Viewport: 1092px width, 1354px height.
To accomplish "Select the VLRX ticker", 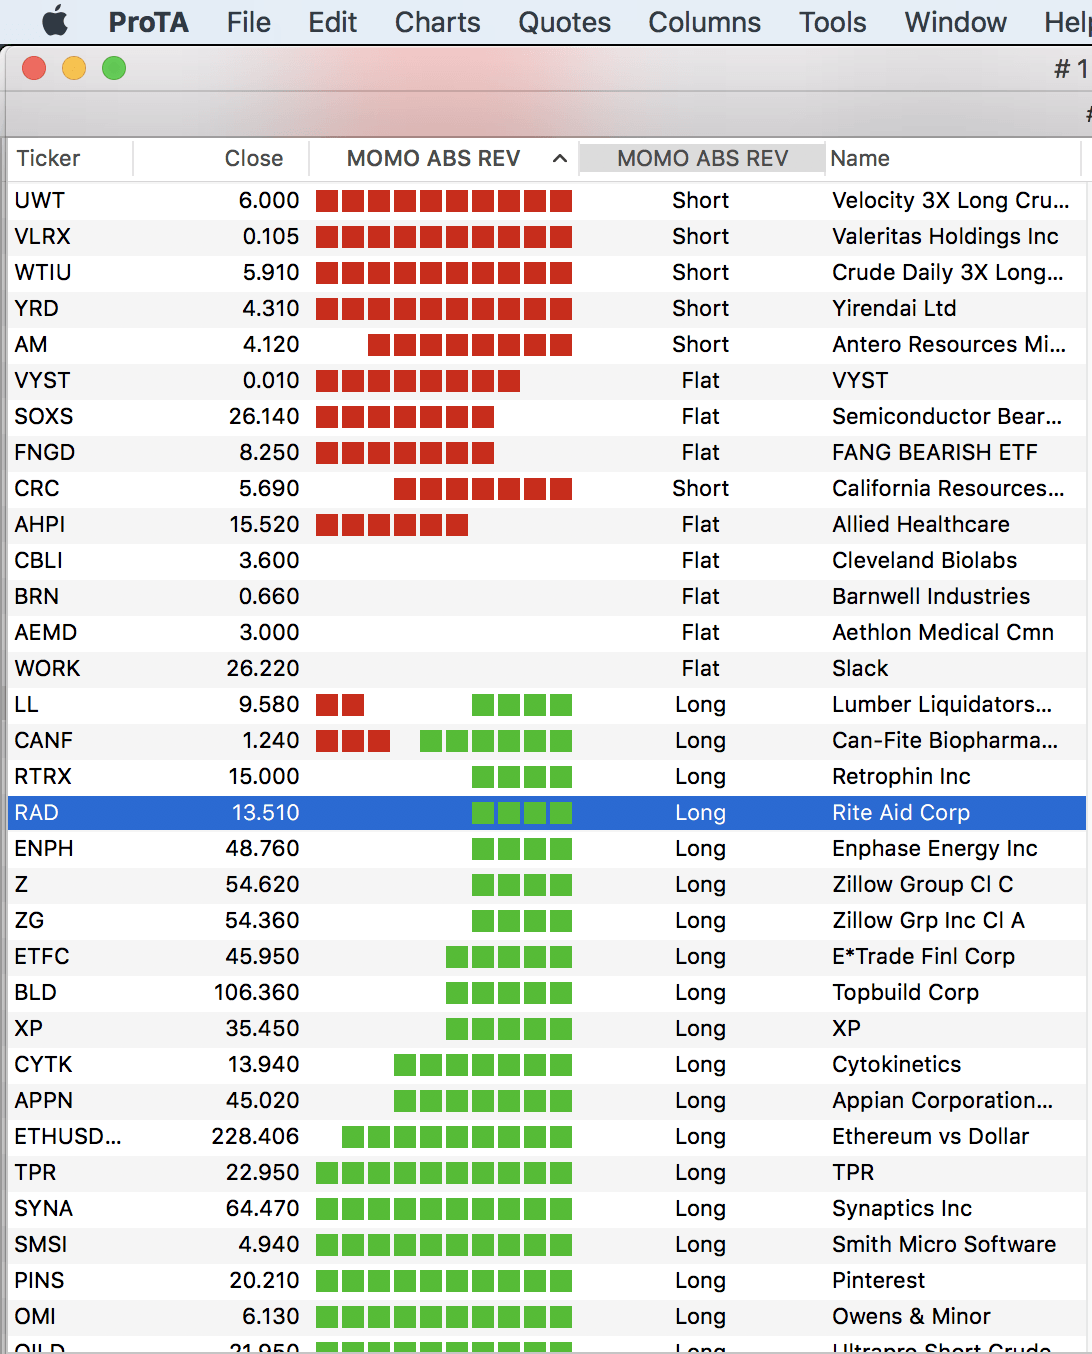I will [42, 236].
